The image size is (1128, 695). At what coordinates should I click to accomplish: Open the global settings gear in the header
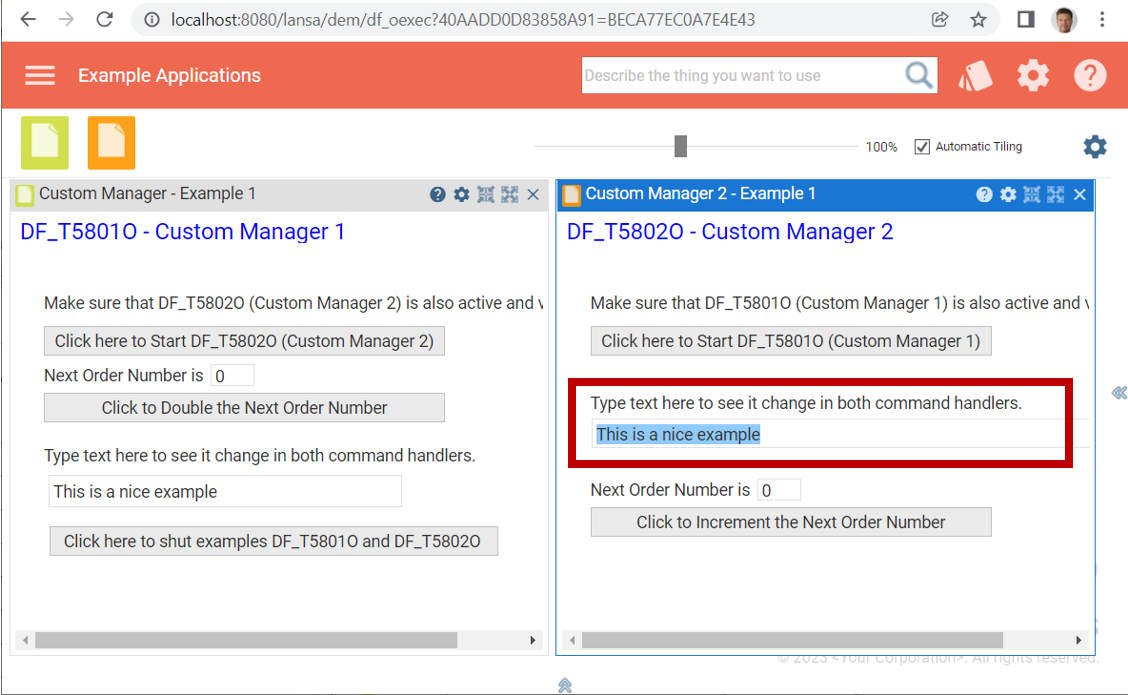1033,75
